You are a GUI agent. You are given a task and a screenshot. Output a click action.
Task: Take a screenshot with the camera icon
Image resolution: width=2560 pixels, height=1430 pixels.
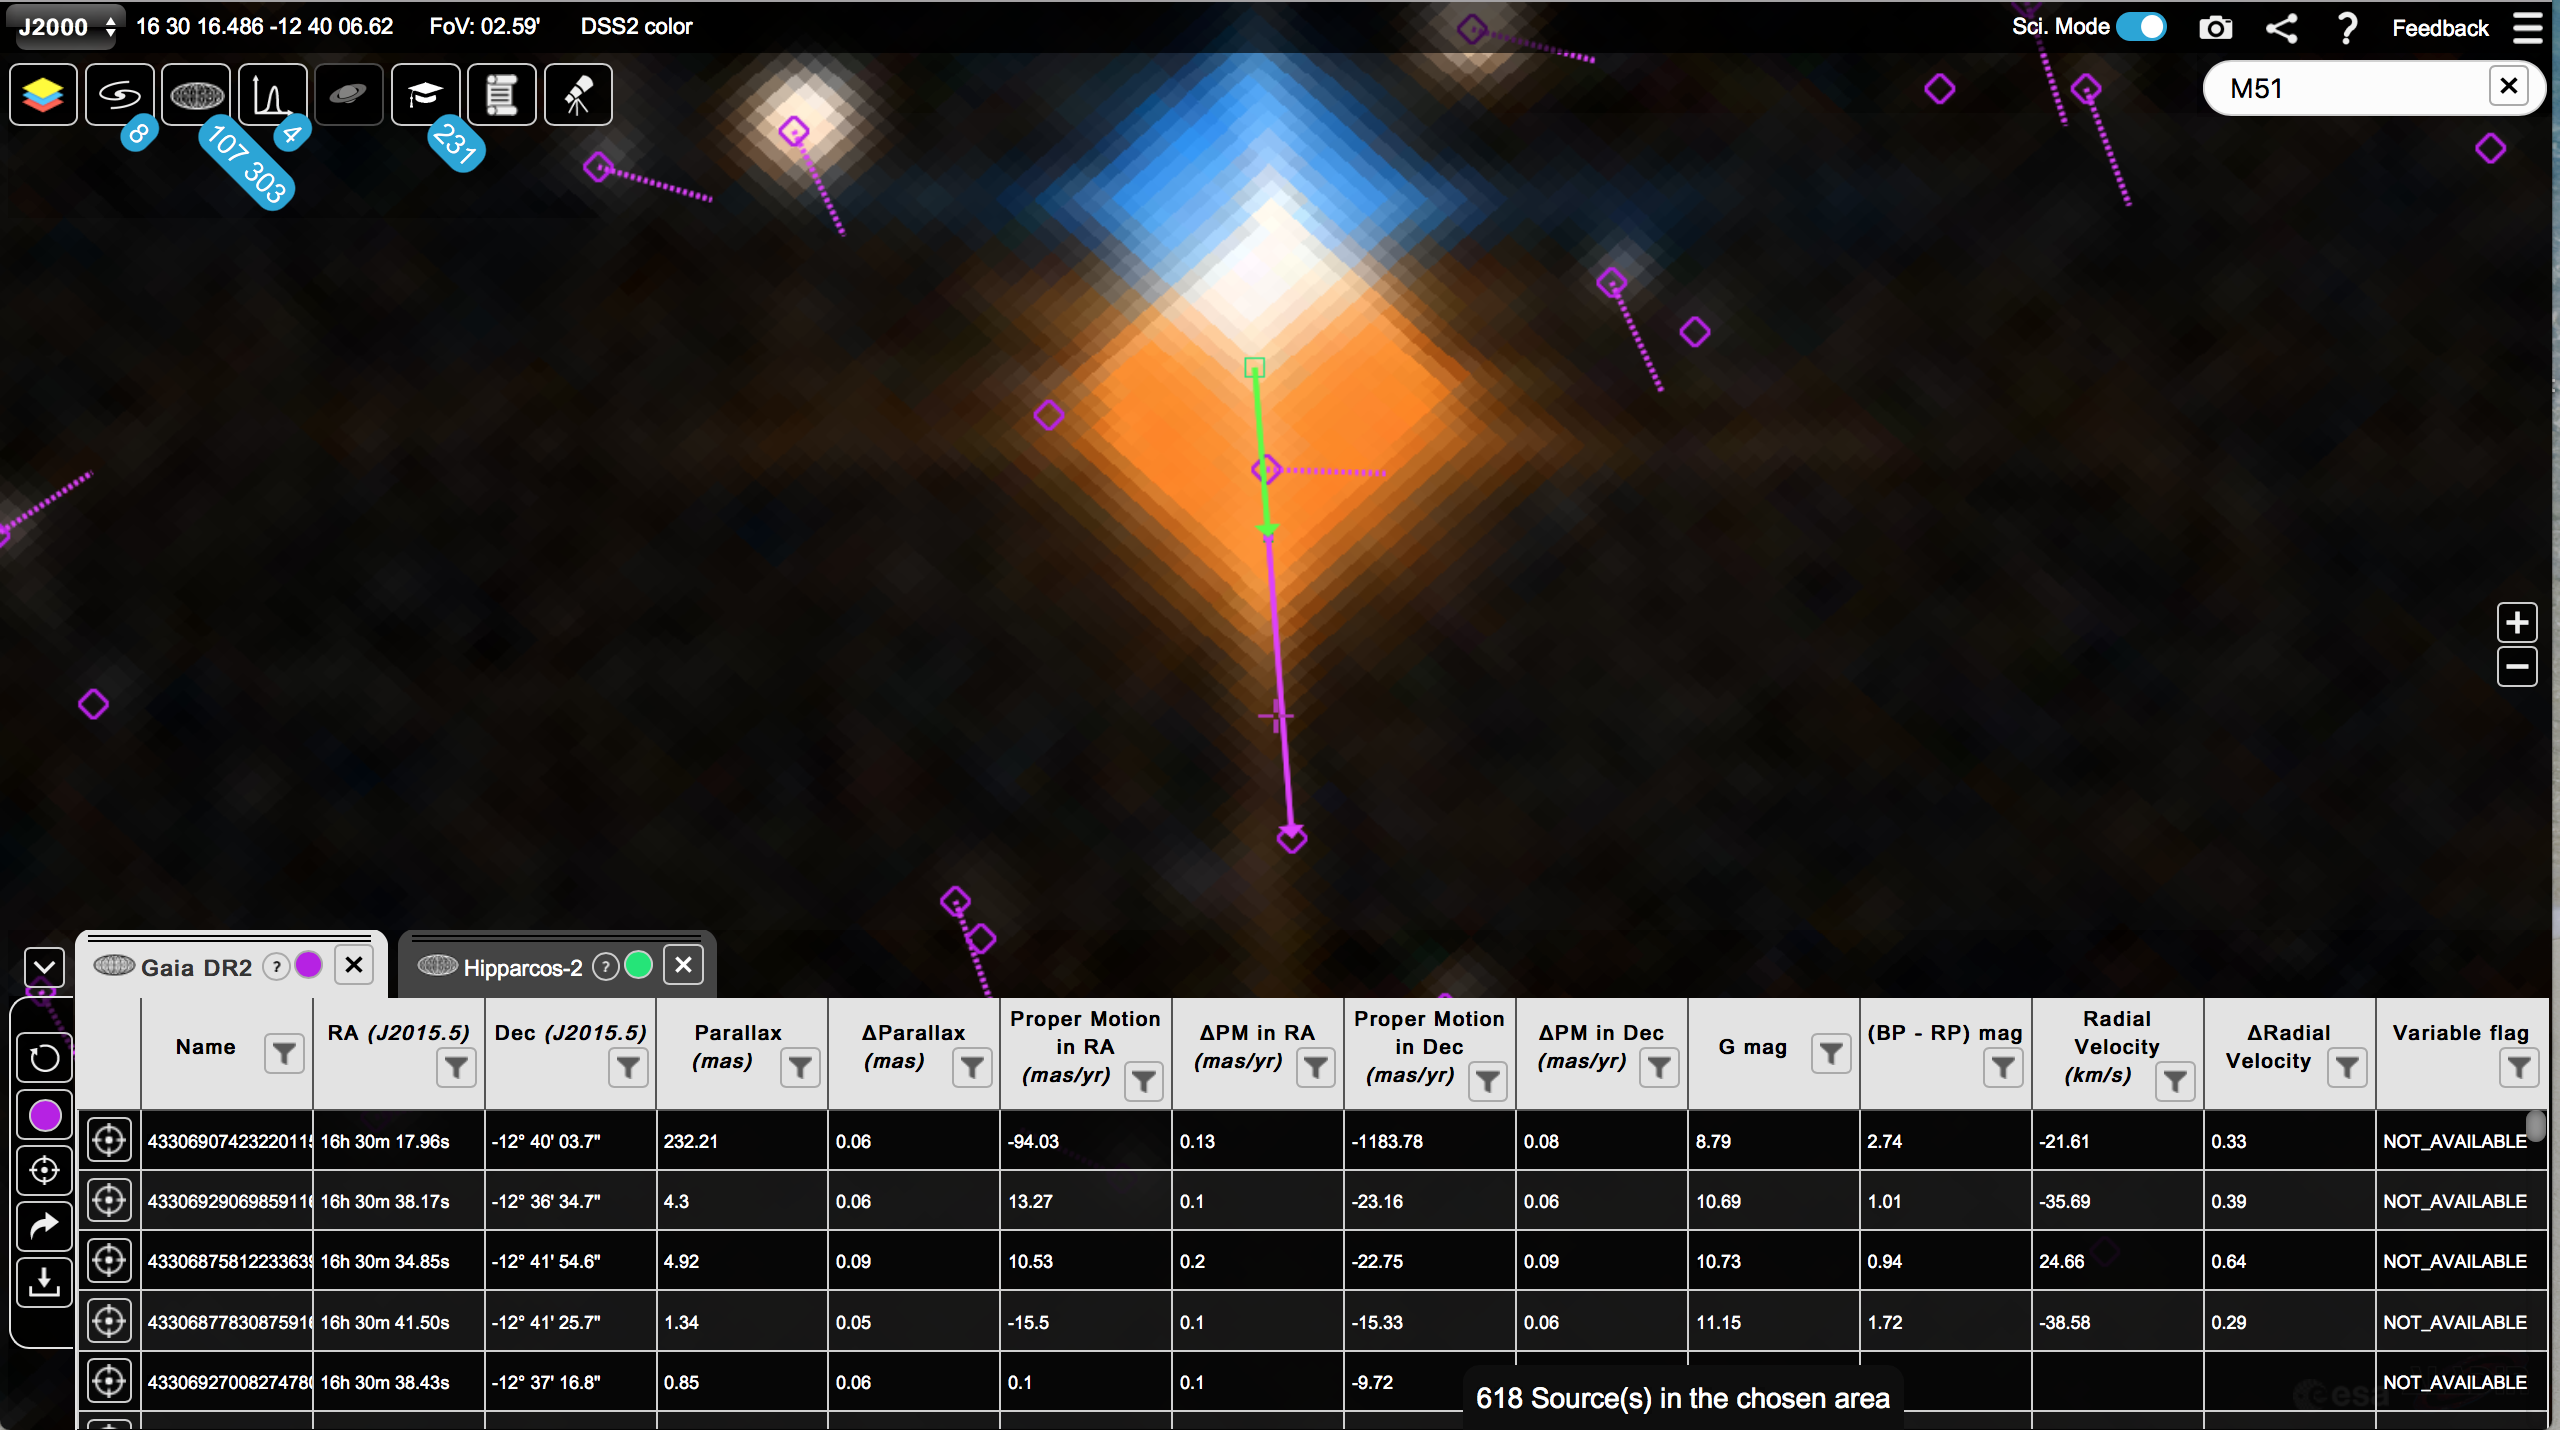(2215, 28)
